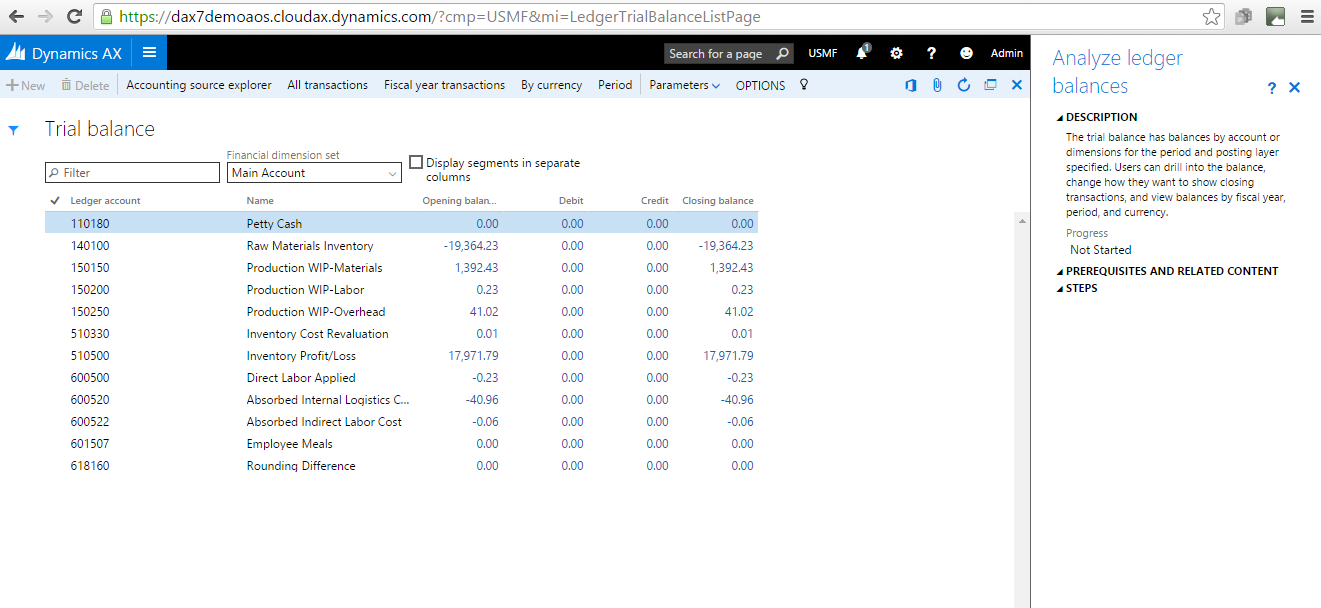Attach a document using the paperclip icon
The image size is (1321, 608).
[x=937, y=85]
